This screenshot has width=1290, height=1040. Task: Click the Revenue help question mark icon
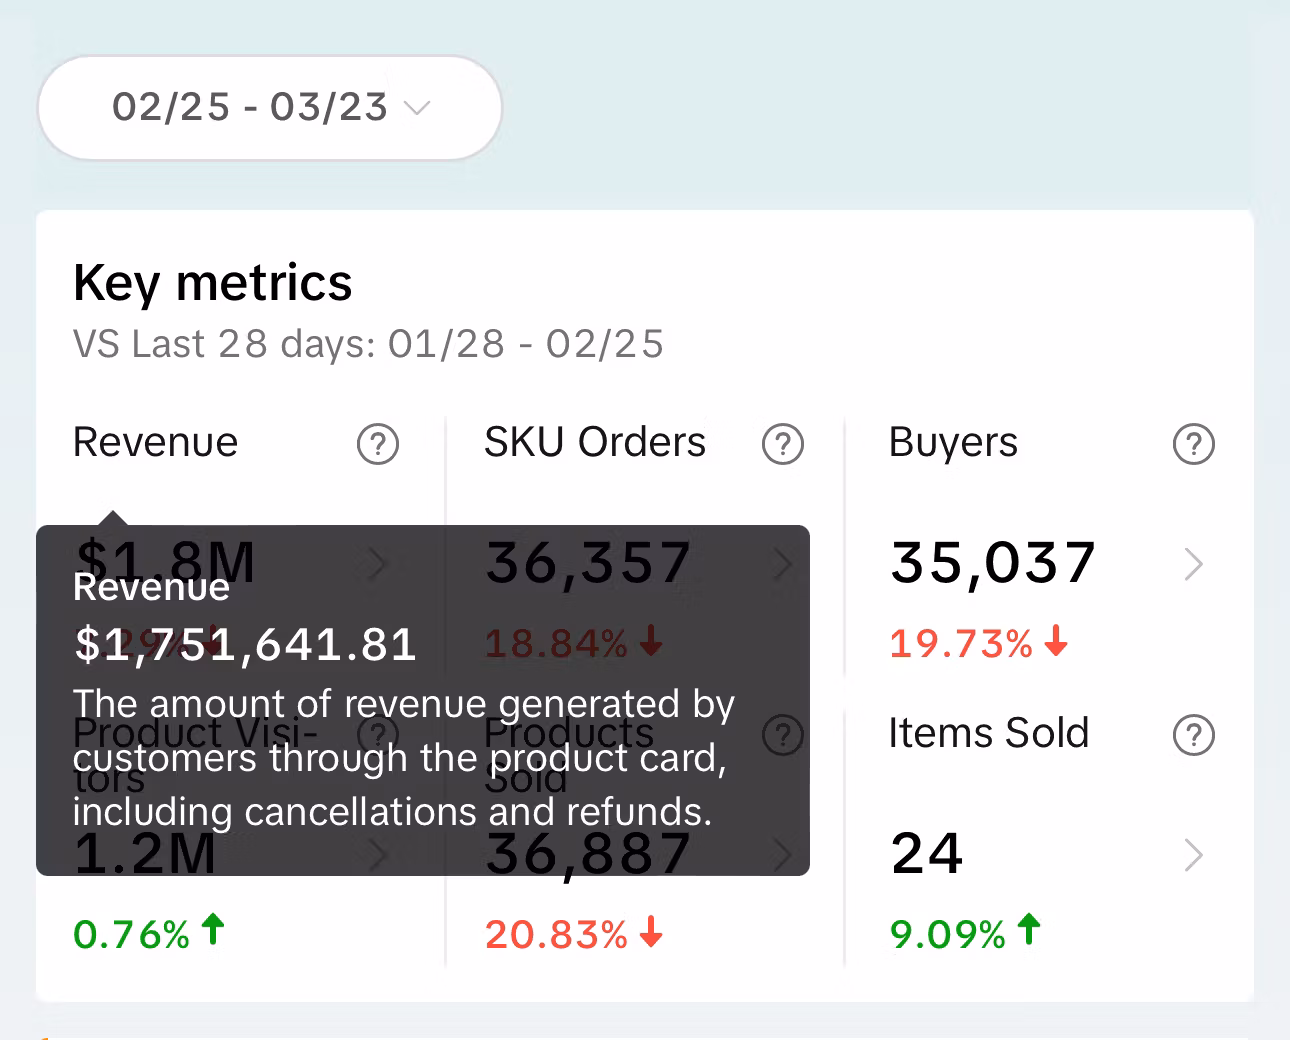[x=378, y=444]
